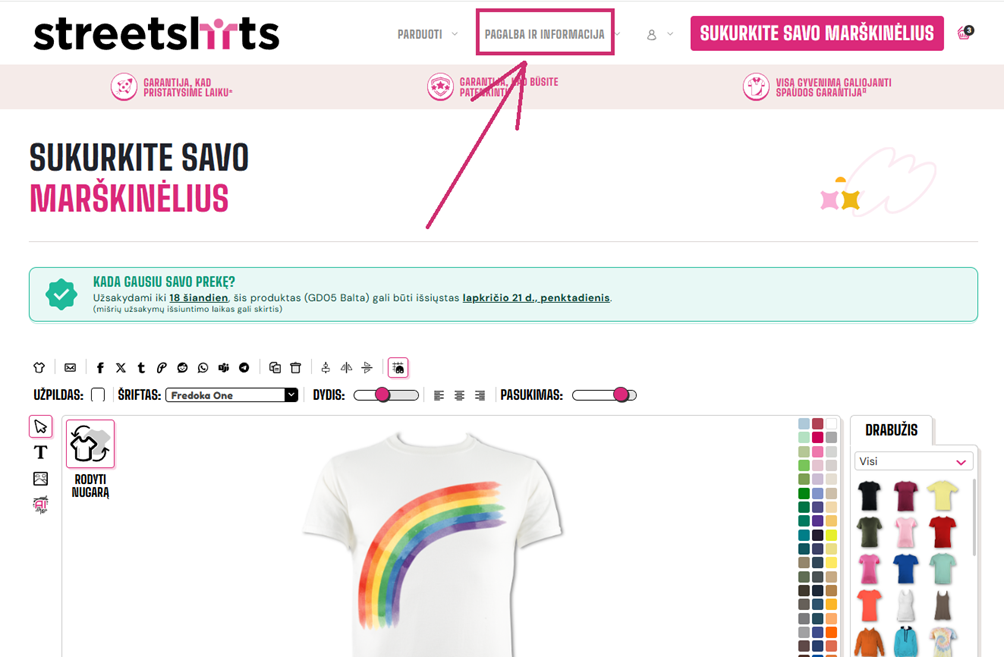This screenshot has height=657, width=1004.
Task: Open the image upload tool
Action: pos(40,478)
